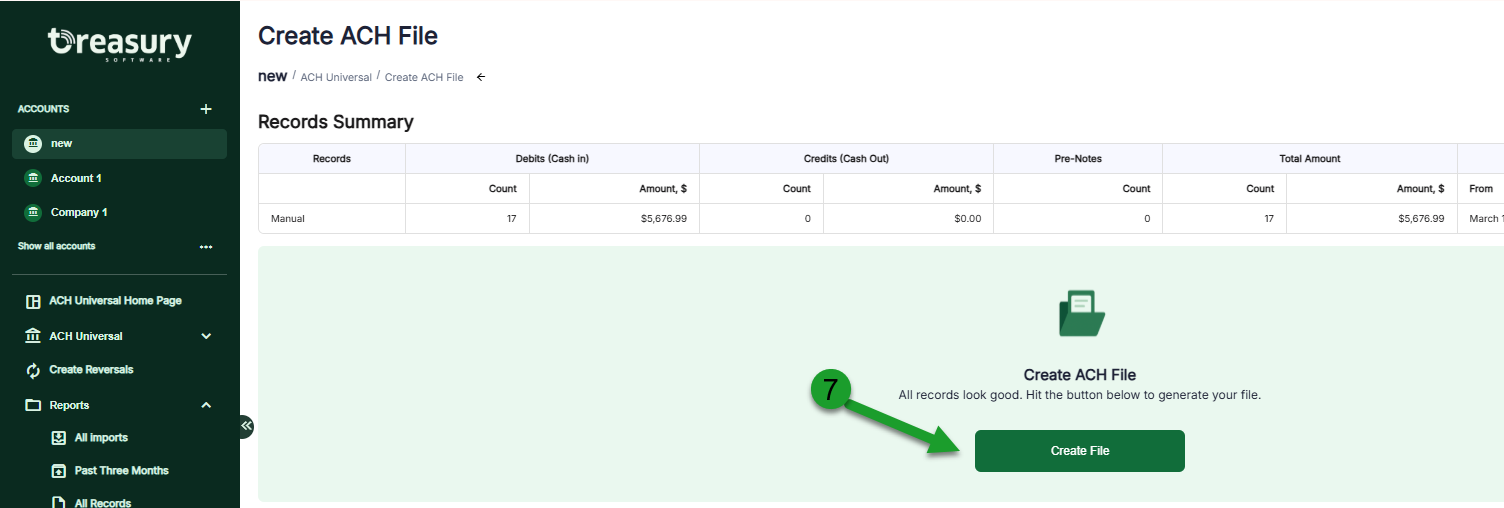
Task: Collapse the Reports section chevron
Action: tap(206, 405)
